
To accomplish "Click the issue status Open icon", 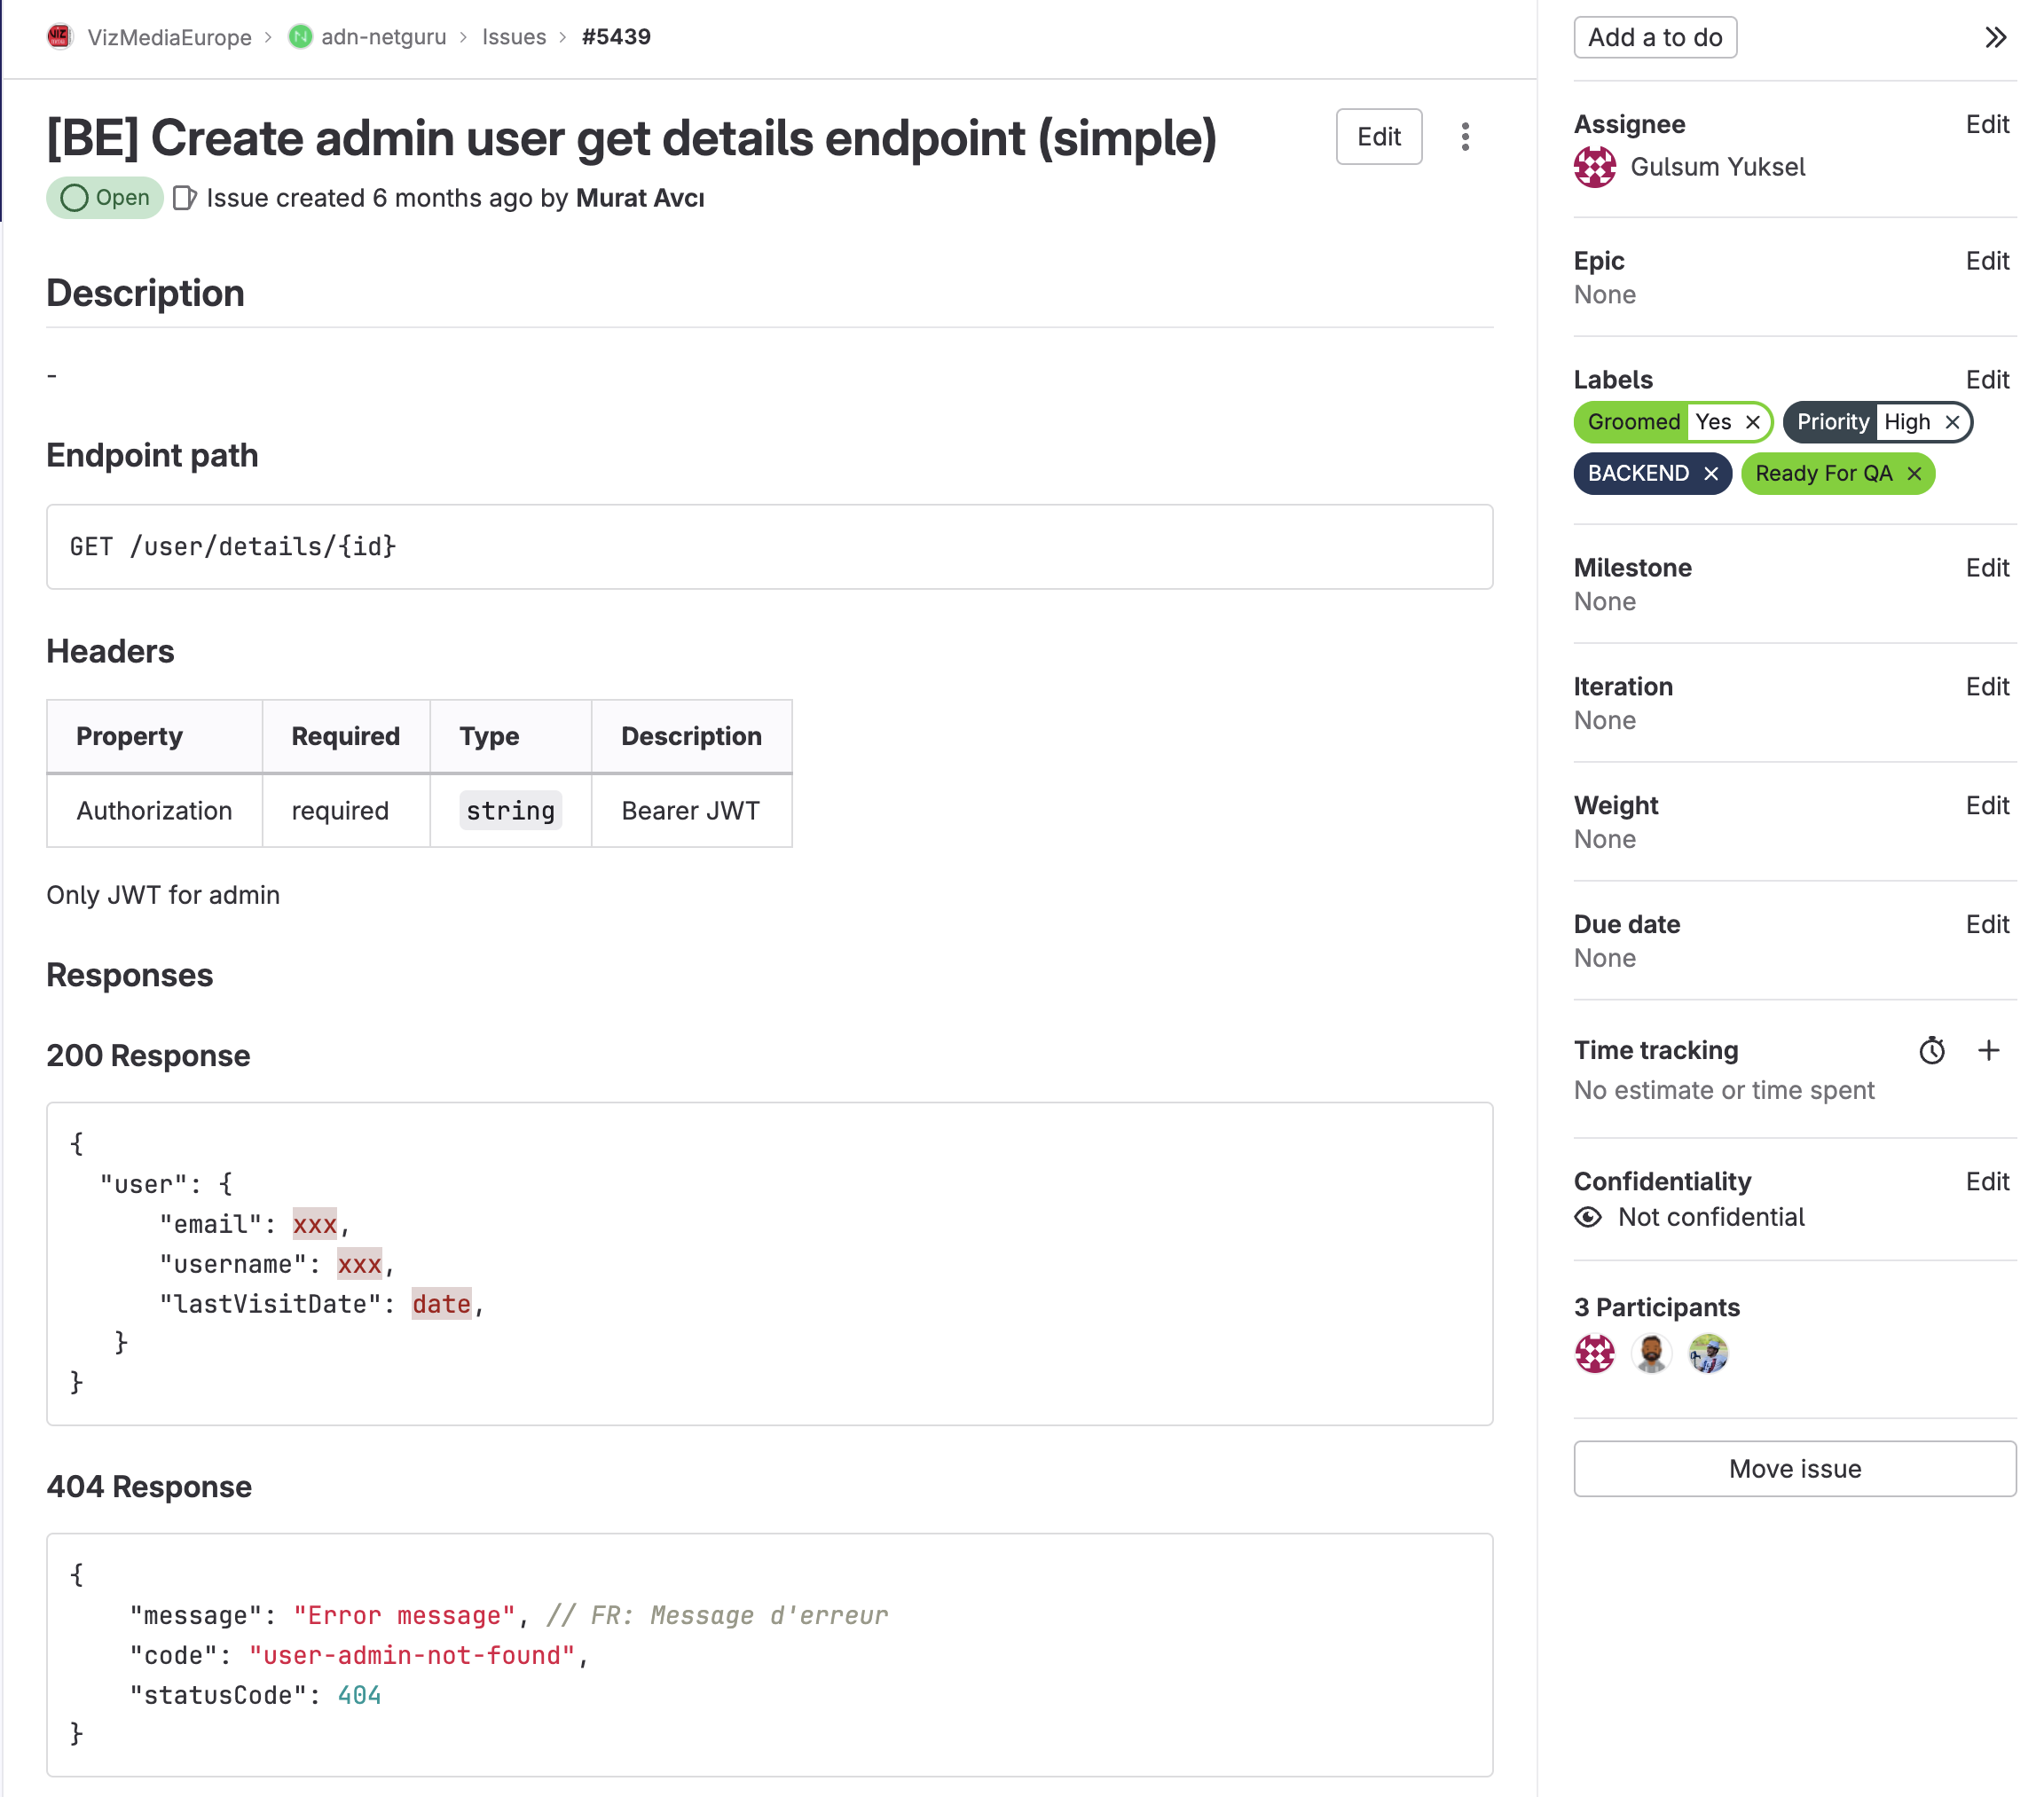I will (76, 196).
